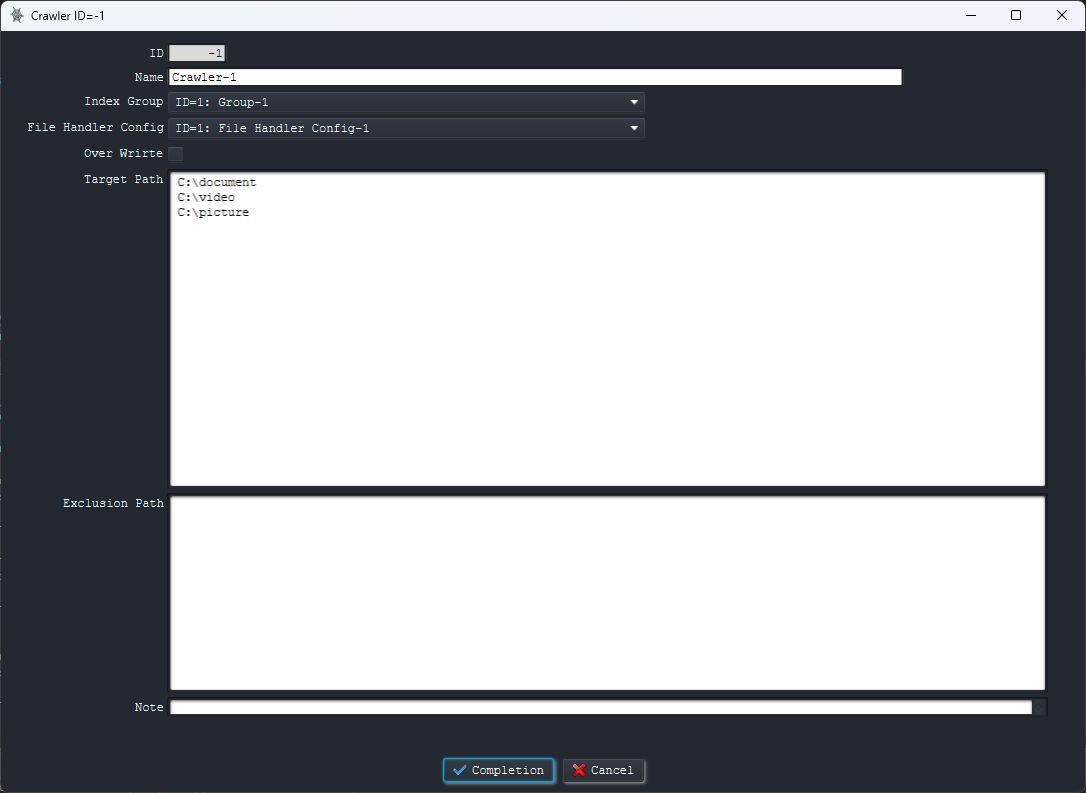Maximize the Crawler window
Screen dimensions: 1086x793
coord(1016,16)
